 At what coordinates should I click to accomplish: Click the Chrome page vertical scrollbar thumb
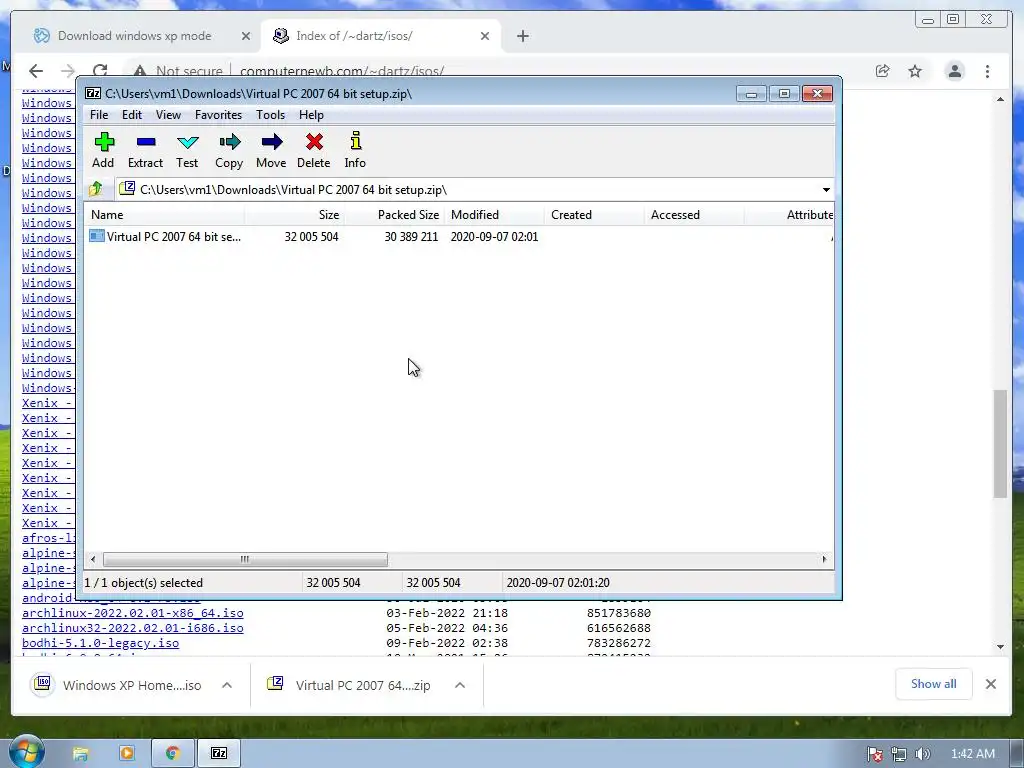(x=1000, y=444)
